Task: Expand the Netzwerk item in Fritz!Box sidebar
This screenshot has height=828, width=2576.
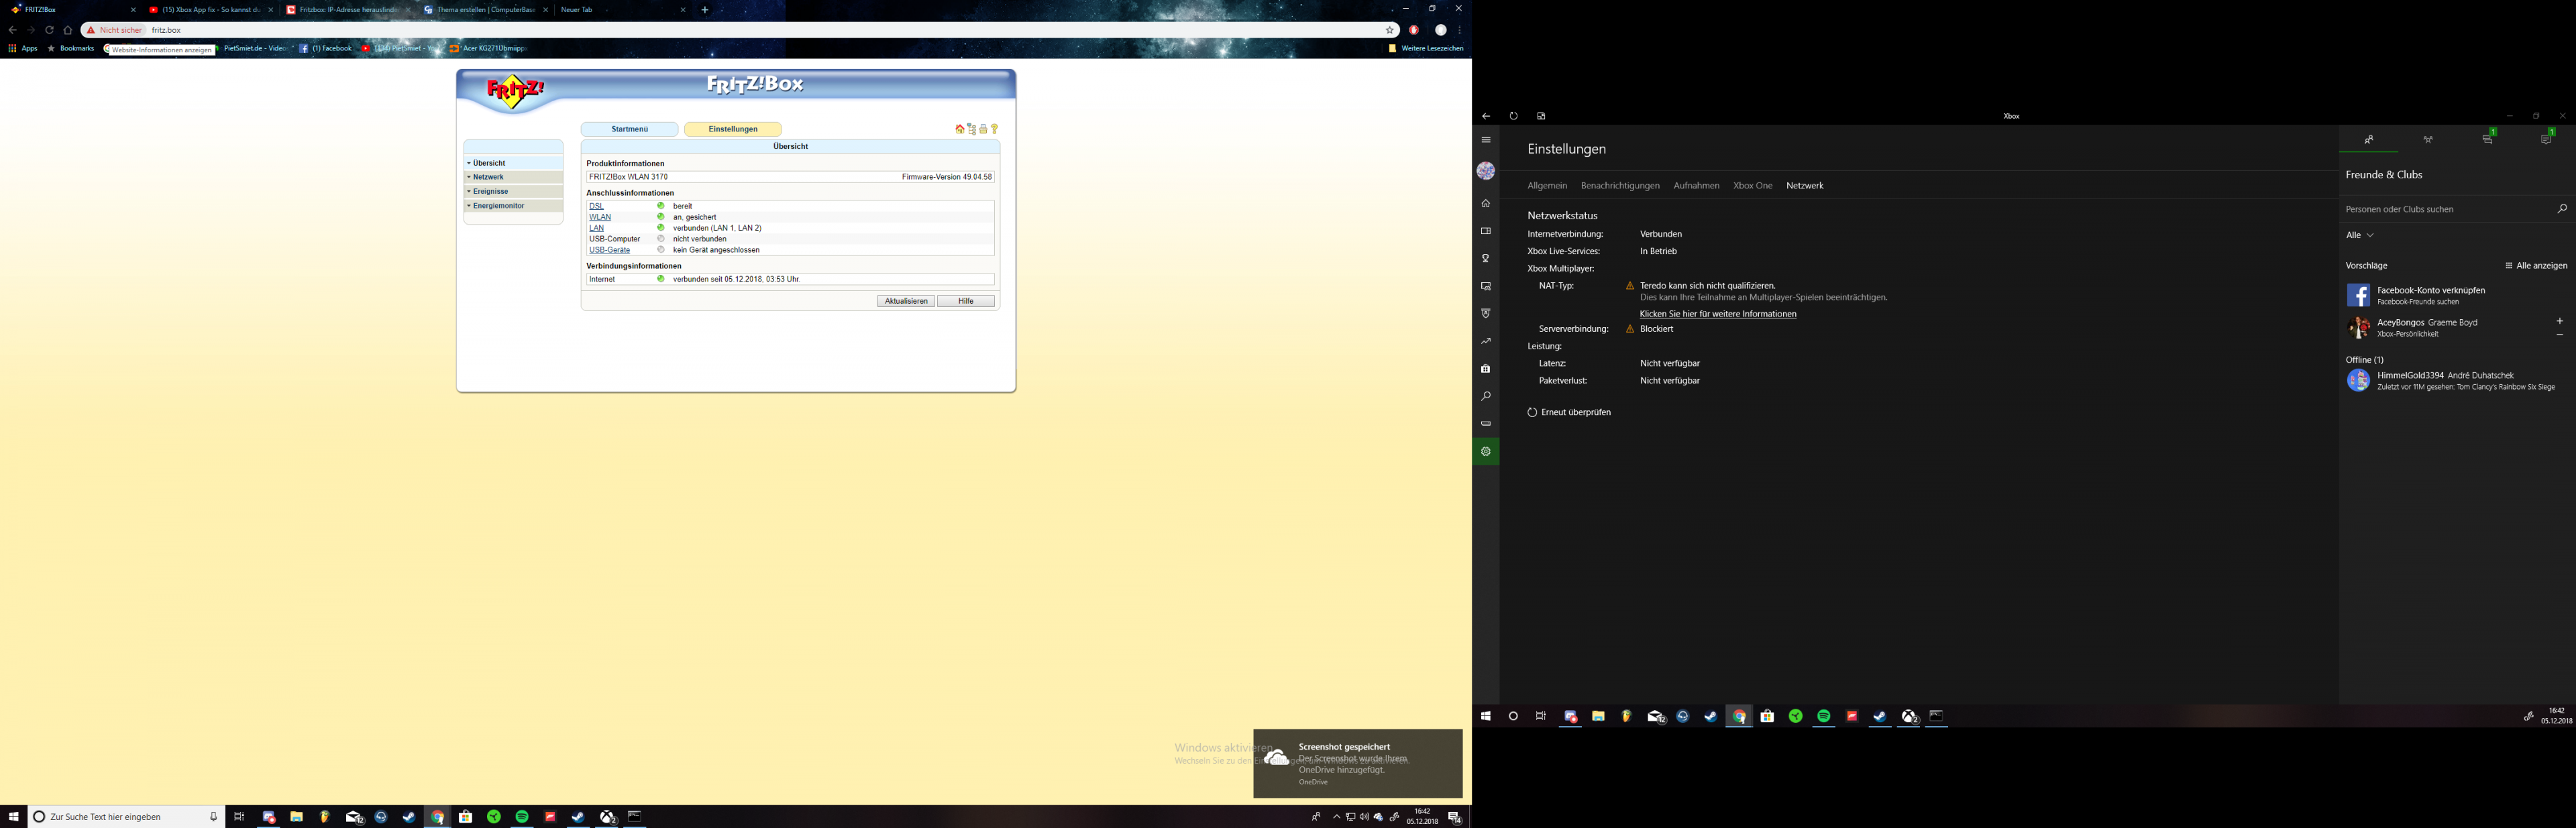Action: [x=488, y=177]
